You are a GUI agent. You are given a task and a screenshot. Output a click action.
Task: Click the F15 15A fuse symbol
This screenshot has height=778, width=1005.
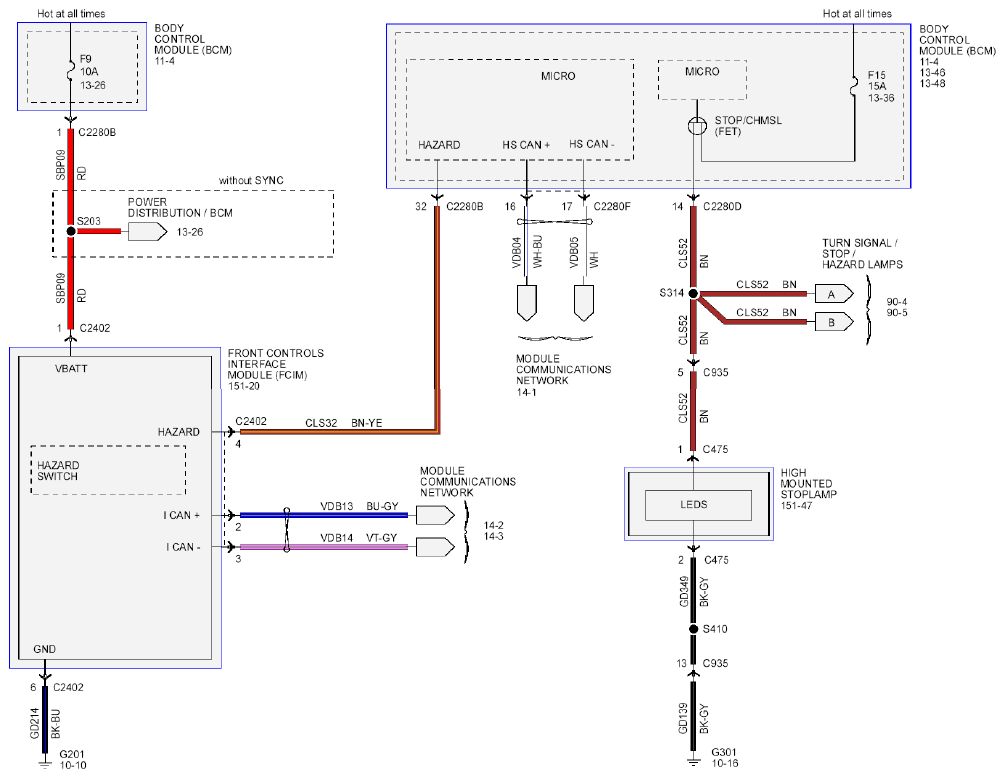pyautogui.click(x=854, y=87)
